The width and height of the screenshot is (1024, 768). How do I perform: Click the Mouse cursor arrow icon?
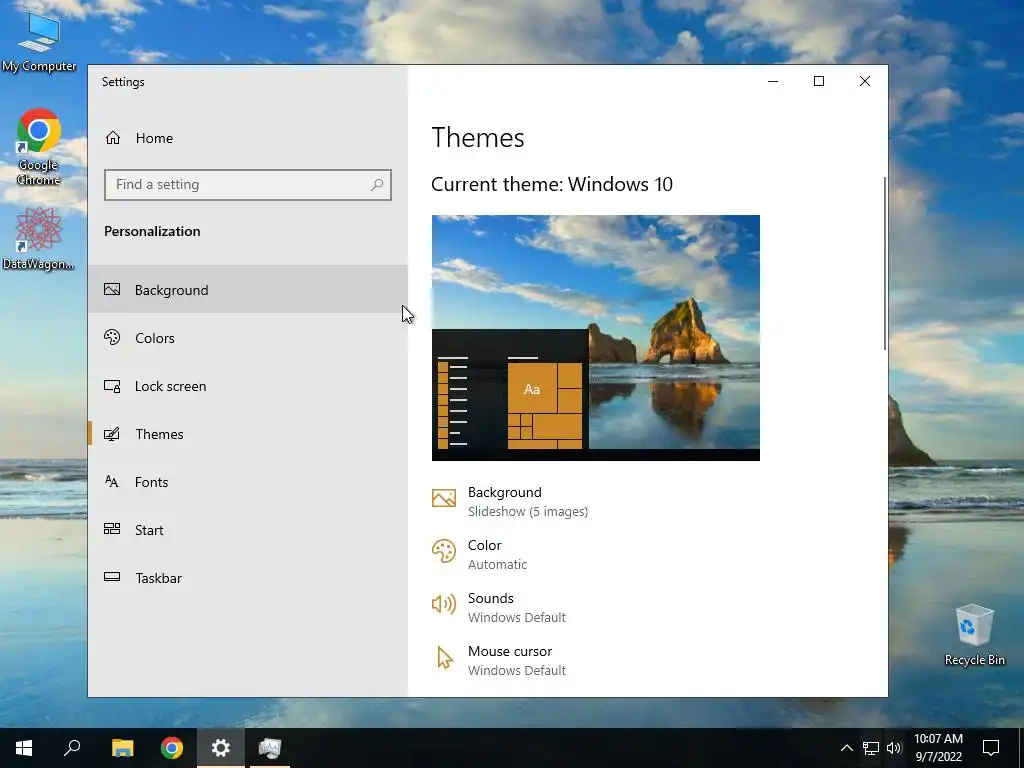pos(445,658)
